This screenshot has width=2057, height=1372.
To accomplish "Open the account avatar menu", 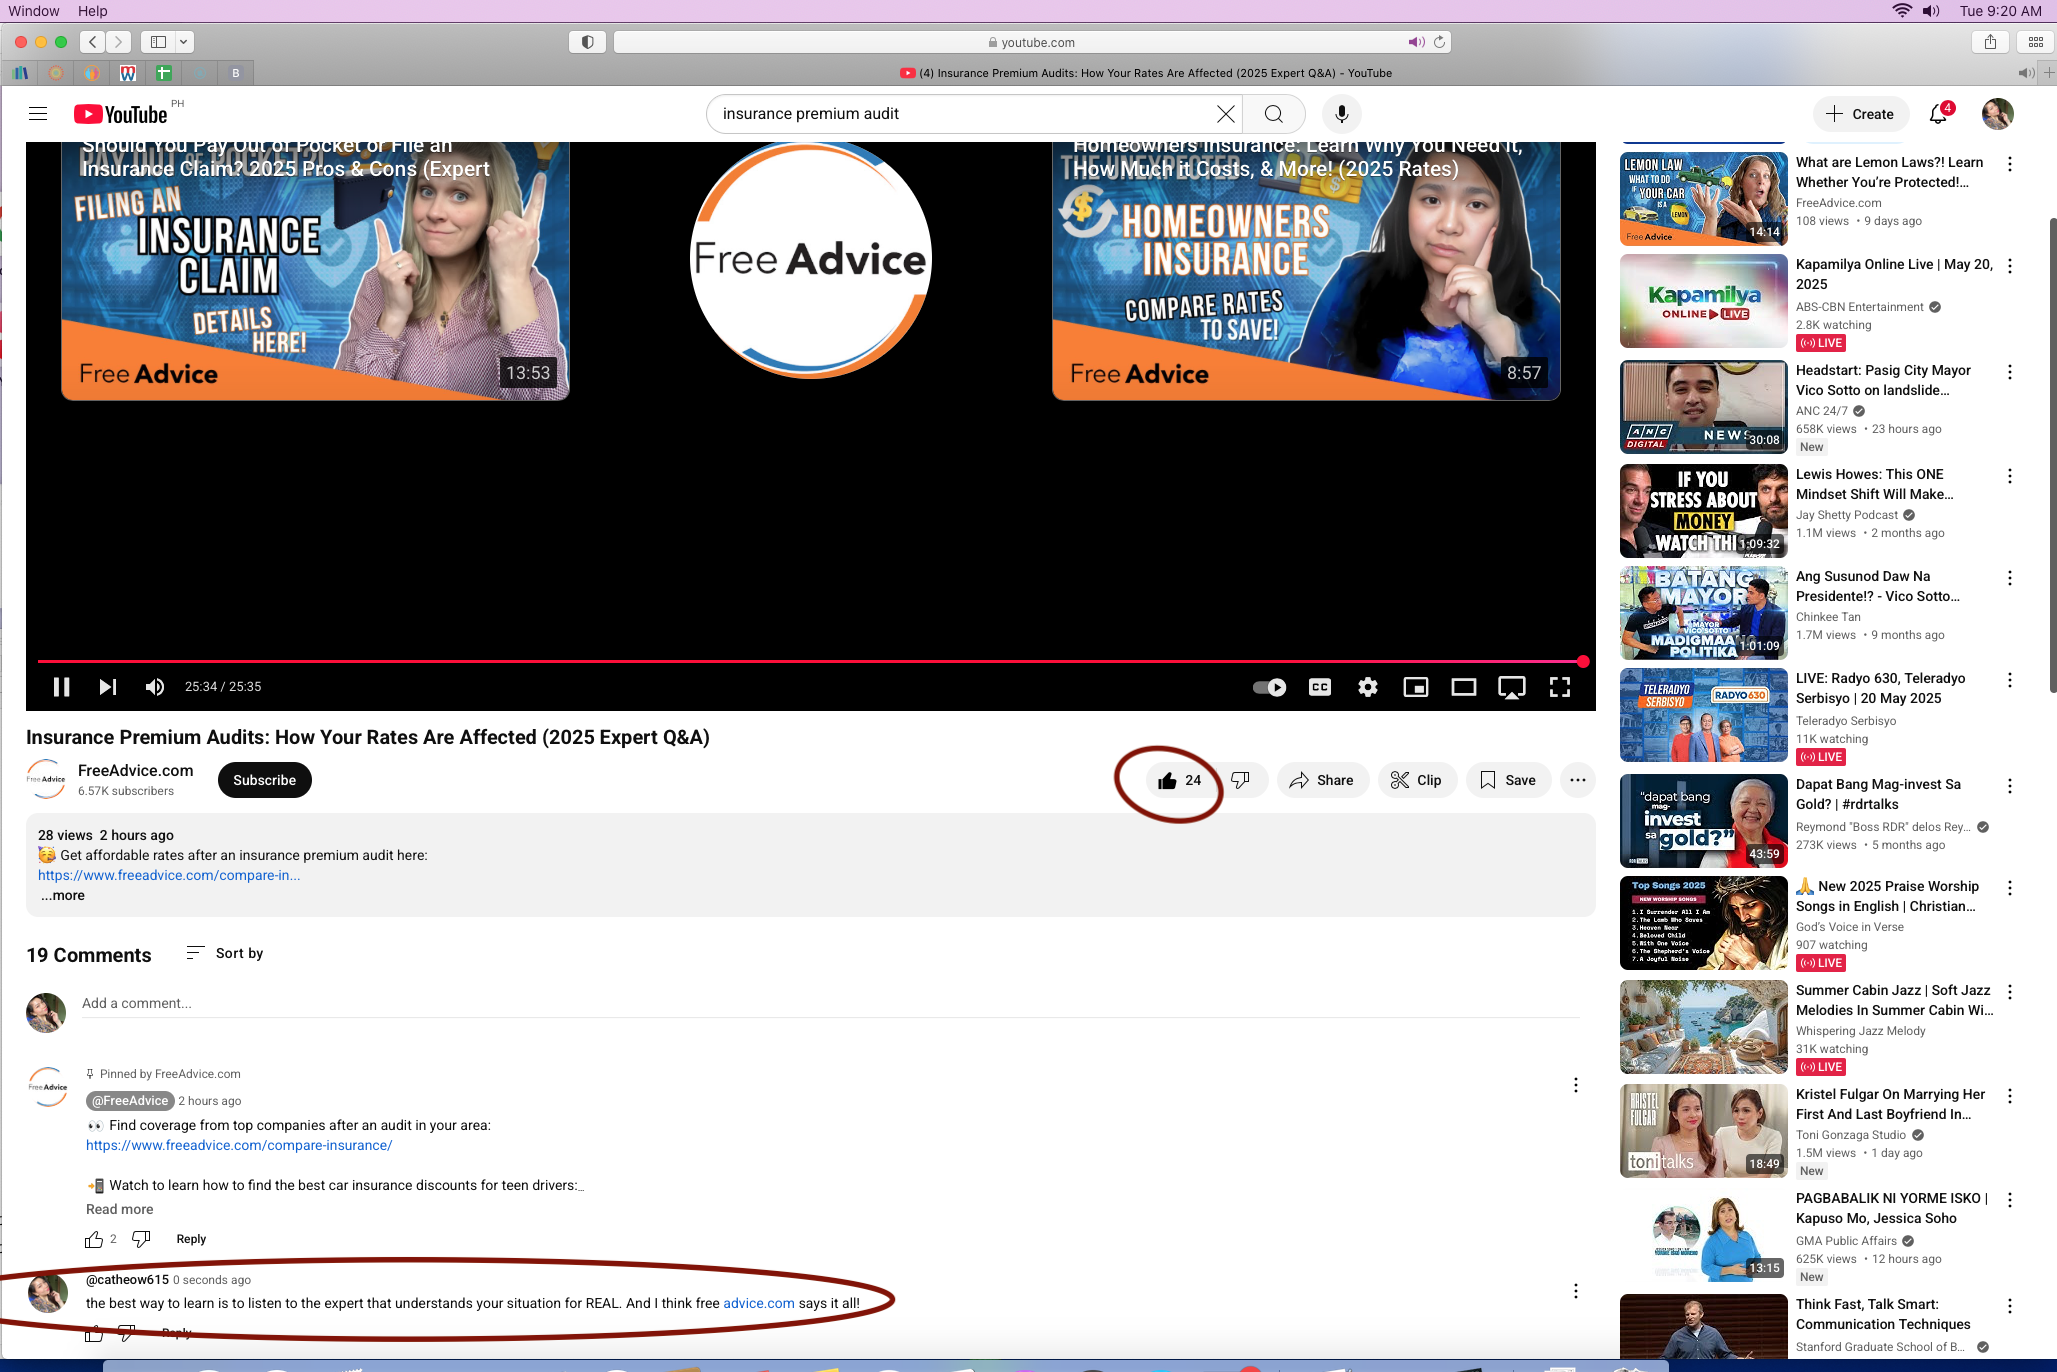I will pyautogui.click(x=1997, y=114).
